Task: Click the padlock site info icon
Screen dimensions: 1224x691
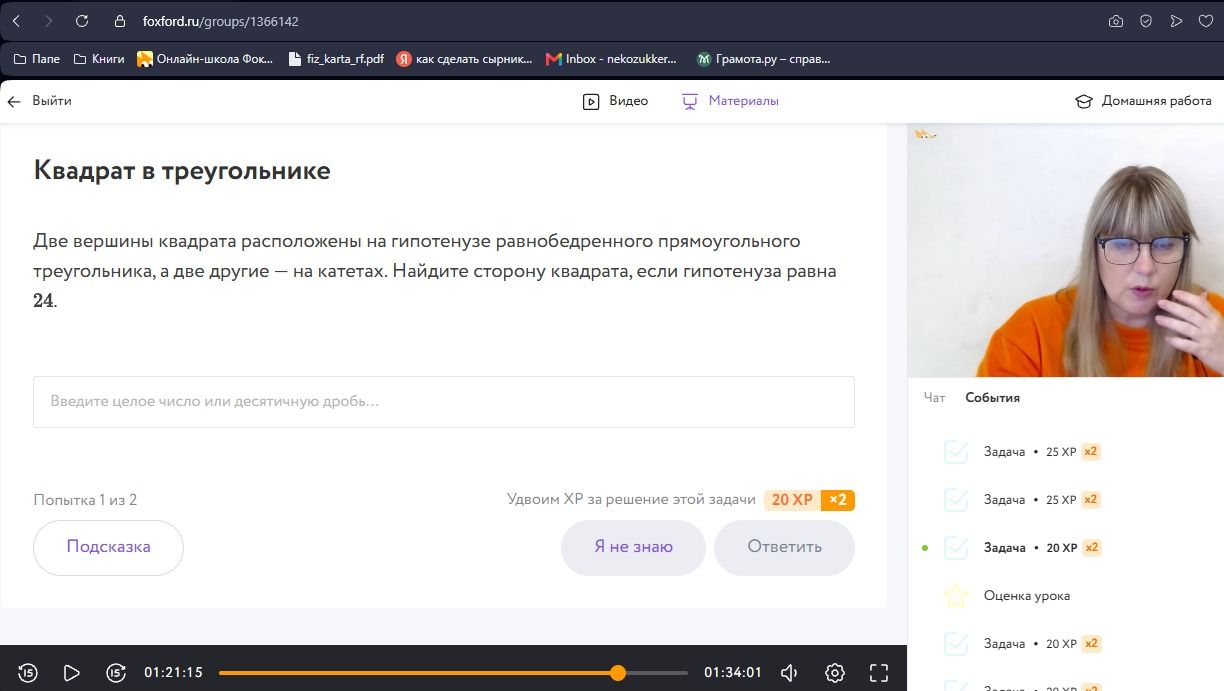Action: (121, 21)
